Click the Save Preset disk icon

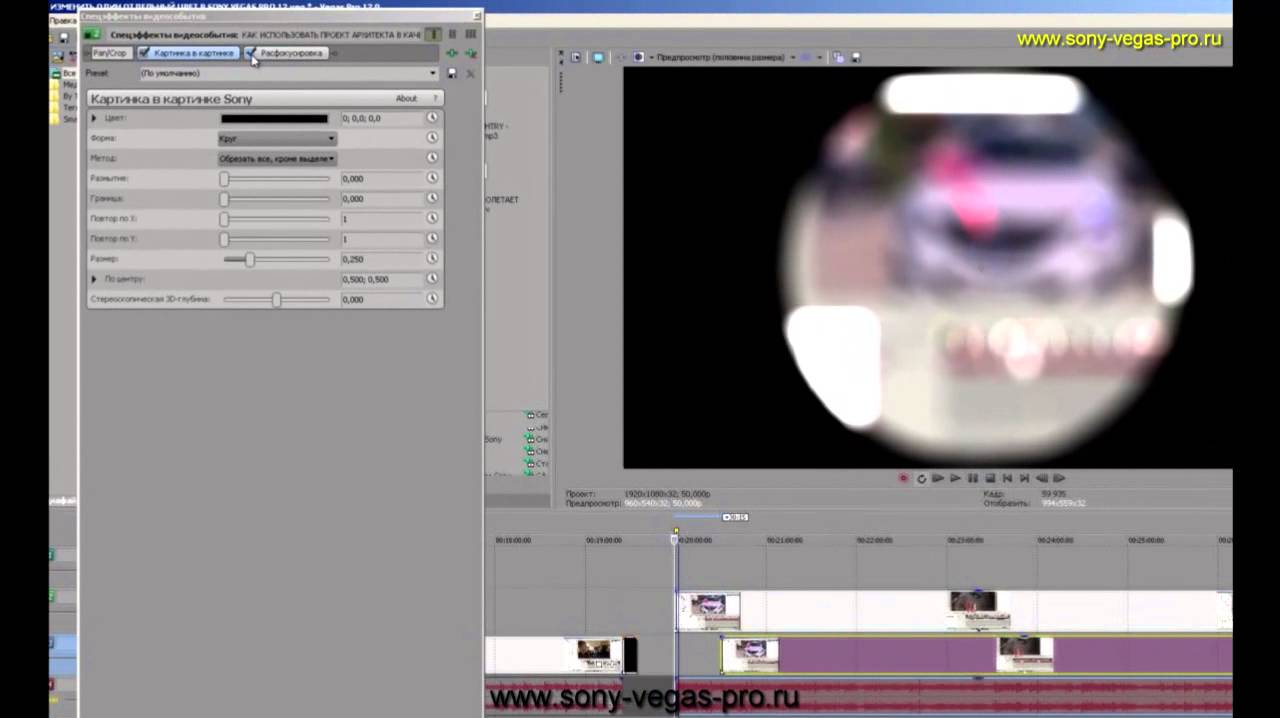(x=452, y=73)
